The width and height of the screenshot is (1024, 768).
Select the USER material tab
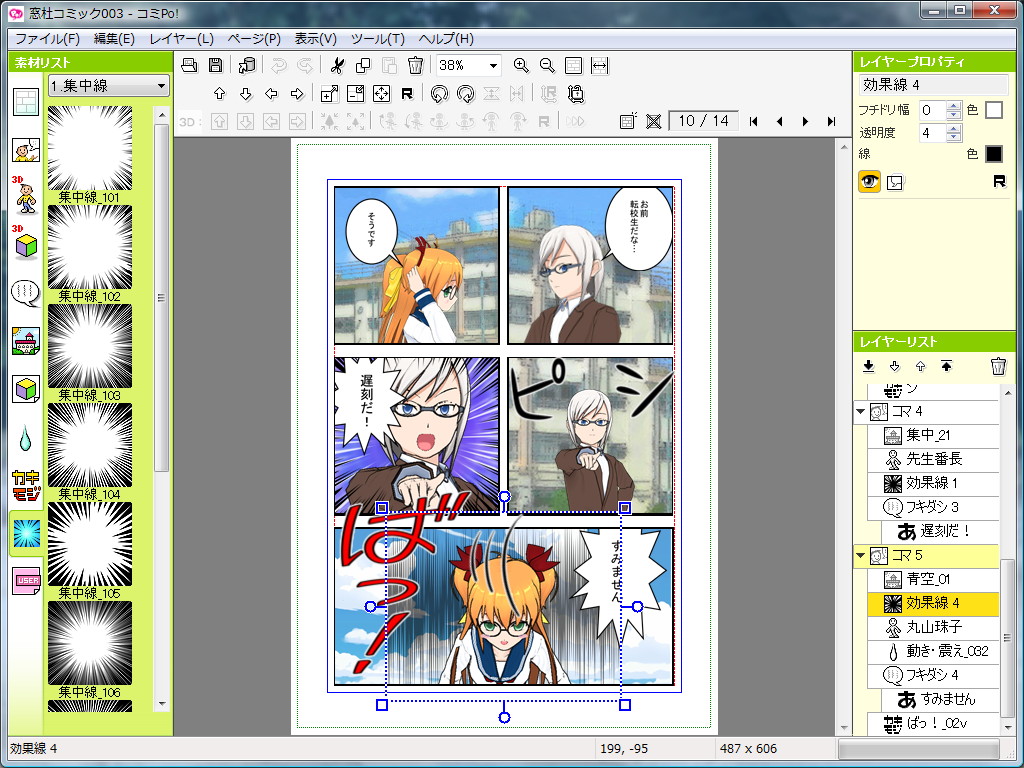coord(26,580)
